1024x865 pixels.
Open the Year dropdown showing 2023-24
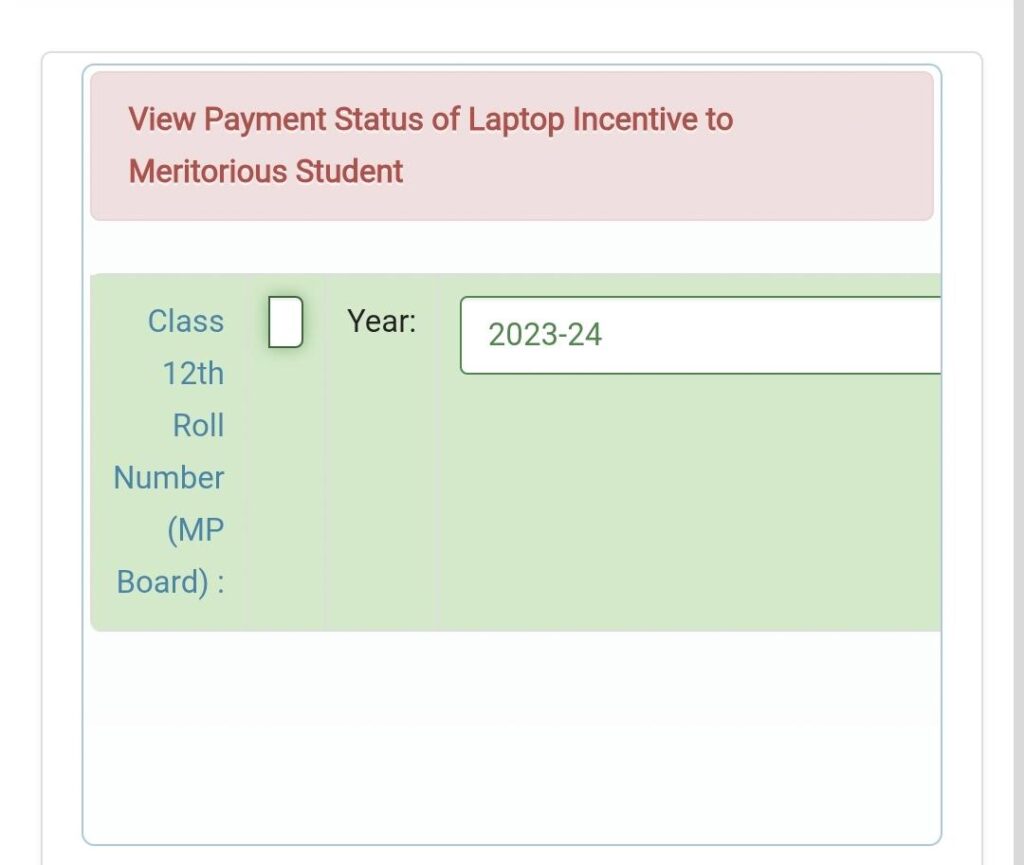pos(700,335)
